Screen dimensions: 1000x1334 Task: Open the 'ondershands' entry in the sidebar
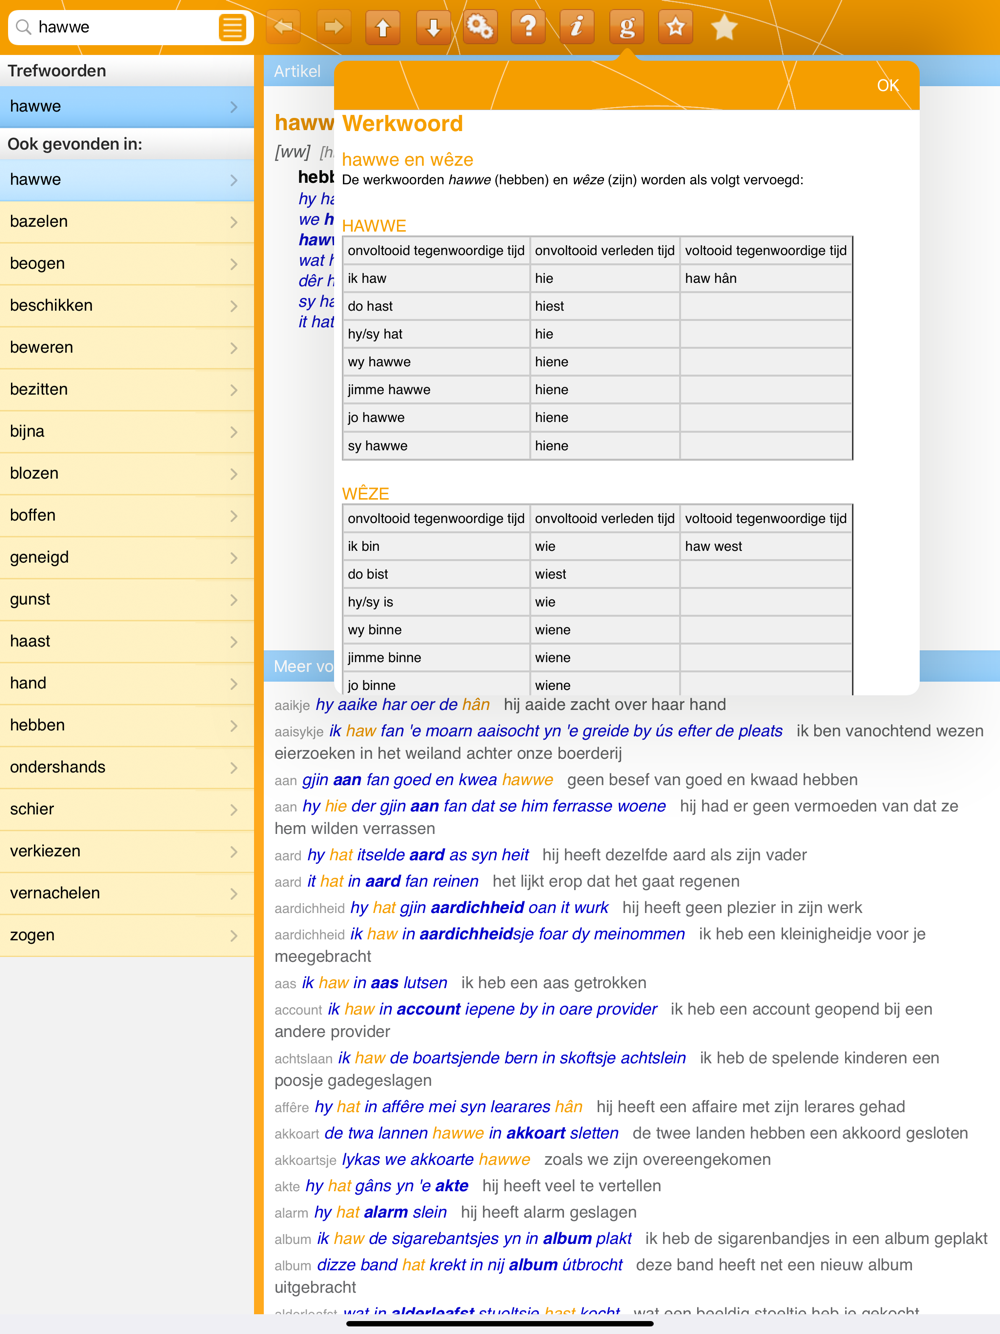[127, 768]
